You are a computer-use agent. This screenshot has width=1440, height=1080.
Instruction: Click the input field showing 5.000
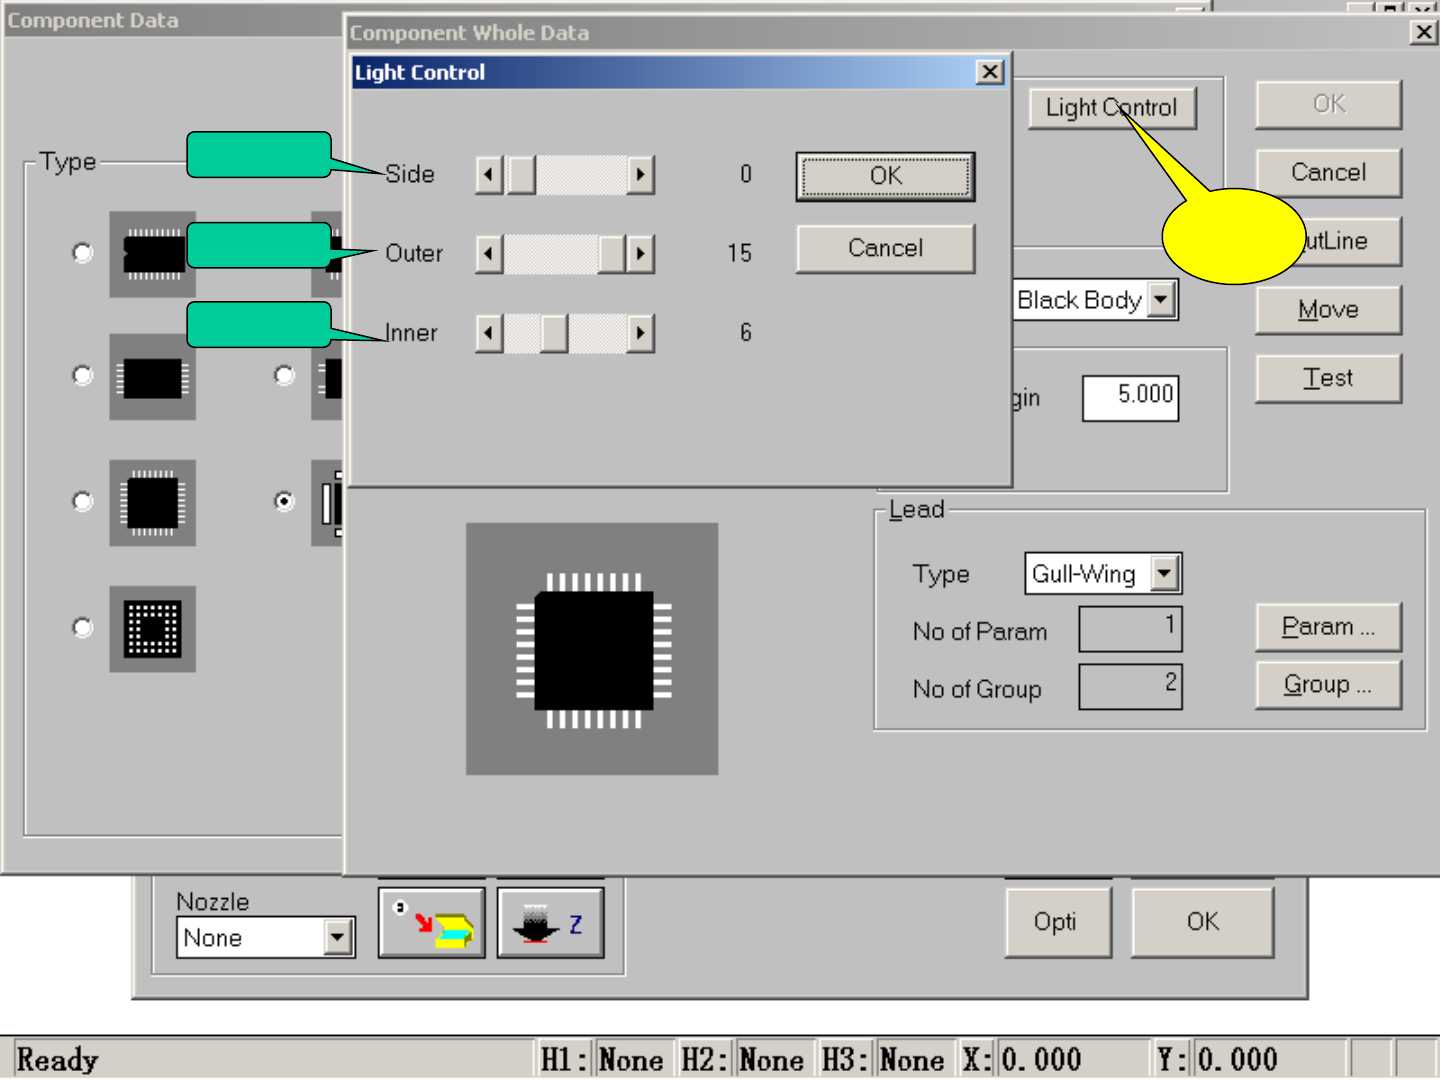(1130, 397)
